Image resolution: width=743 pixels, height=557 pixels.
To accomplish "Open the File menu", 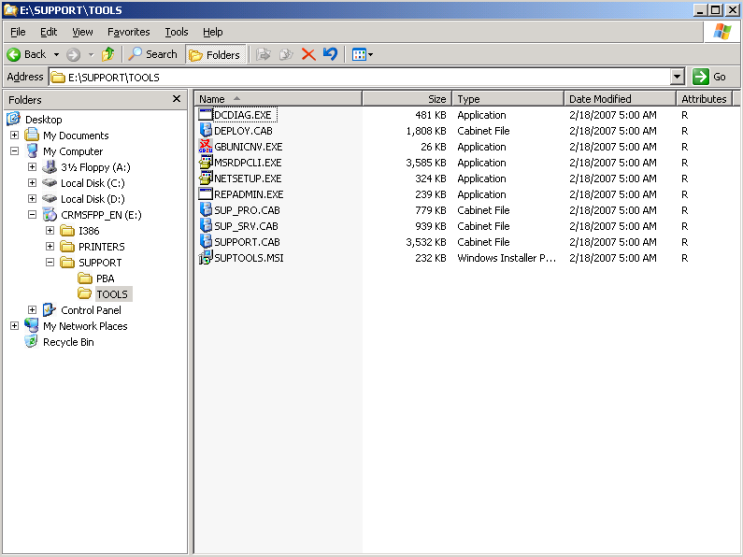I will pos(18,32).
